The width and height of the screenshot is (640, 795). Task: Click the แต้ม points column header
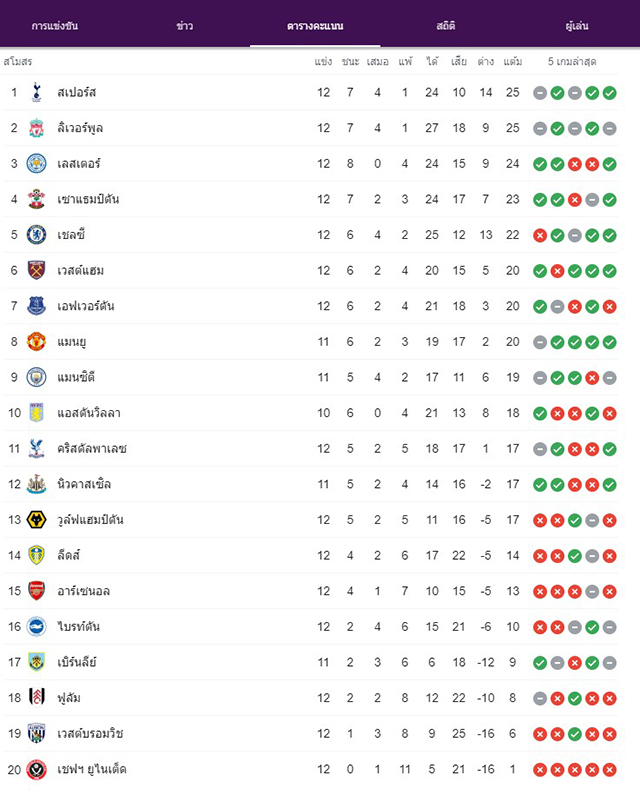(513, 61)
